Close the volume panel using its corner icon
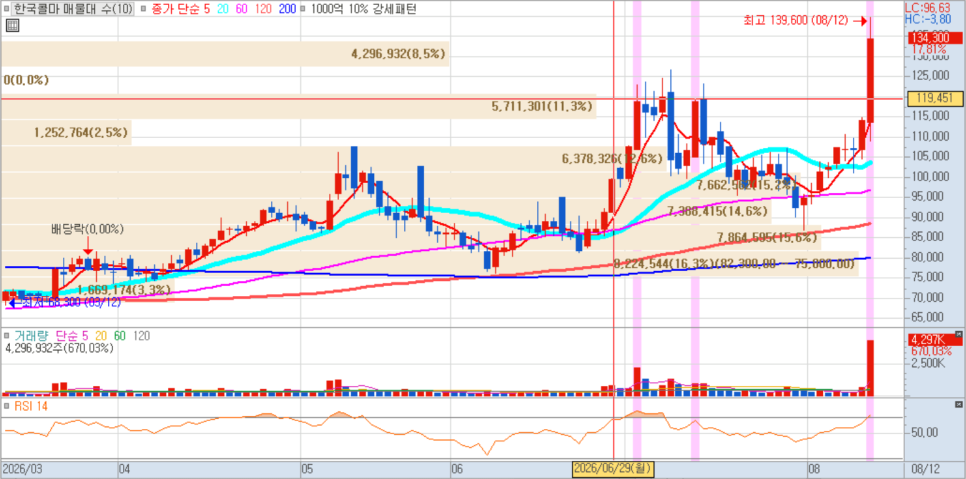Screen dimensions: 966x479 [x=958, y=334]
